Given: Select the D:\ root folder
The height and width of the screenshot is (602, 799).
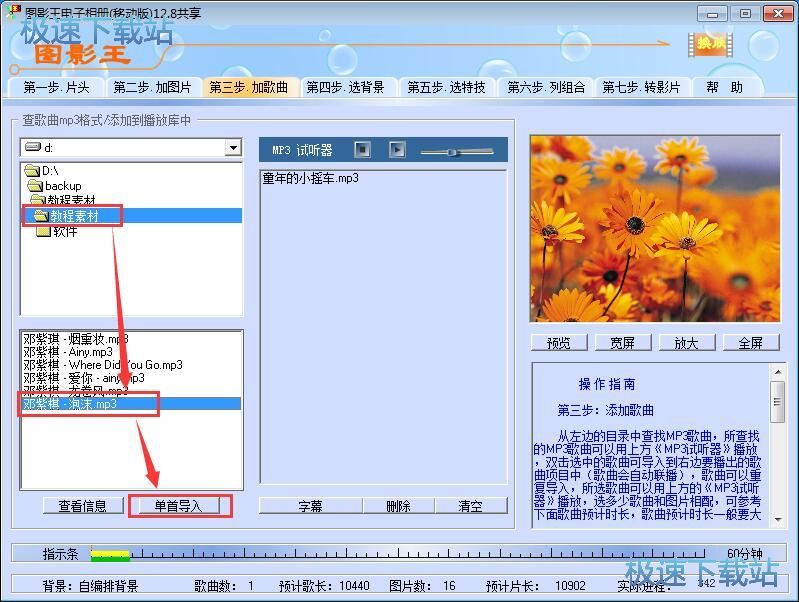Looking at the screenshot, I should tap(42, 171).
